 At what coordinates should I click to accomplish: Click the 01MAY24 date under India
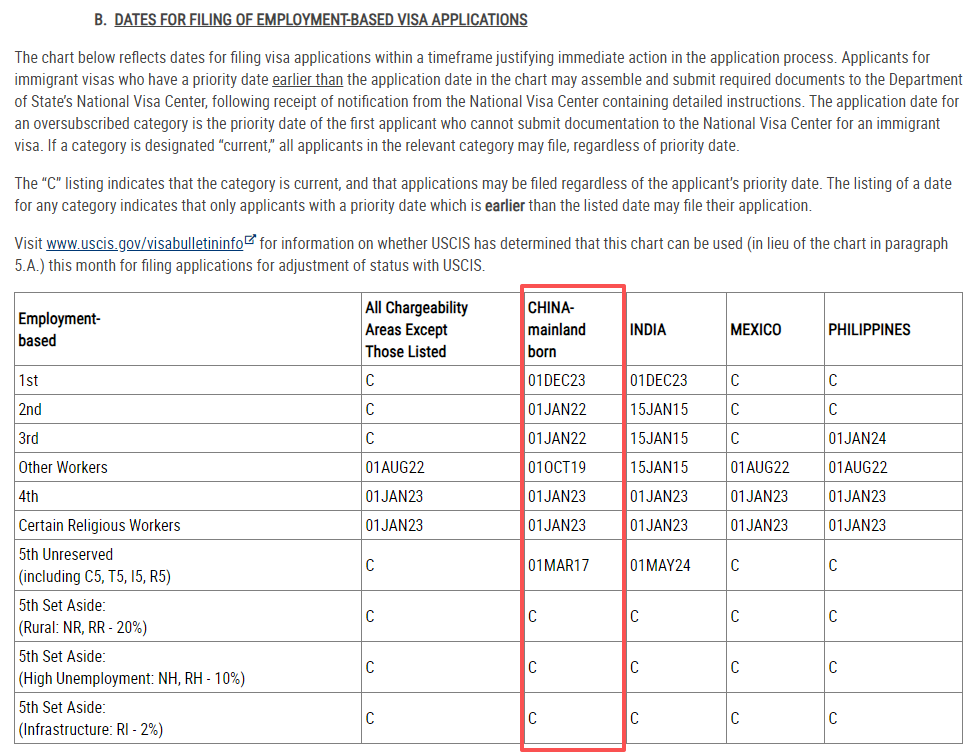click(x=659, y=565)
